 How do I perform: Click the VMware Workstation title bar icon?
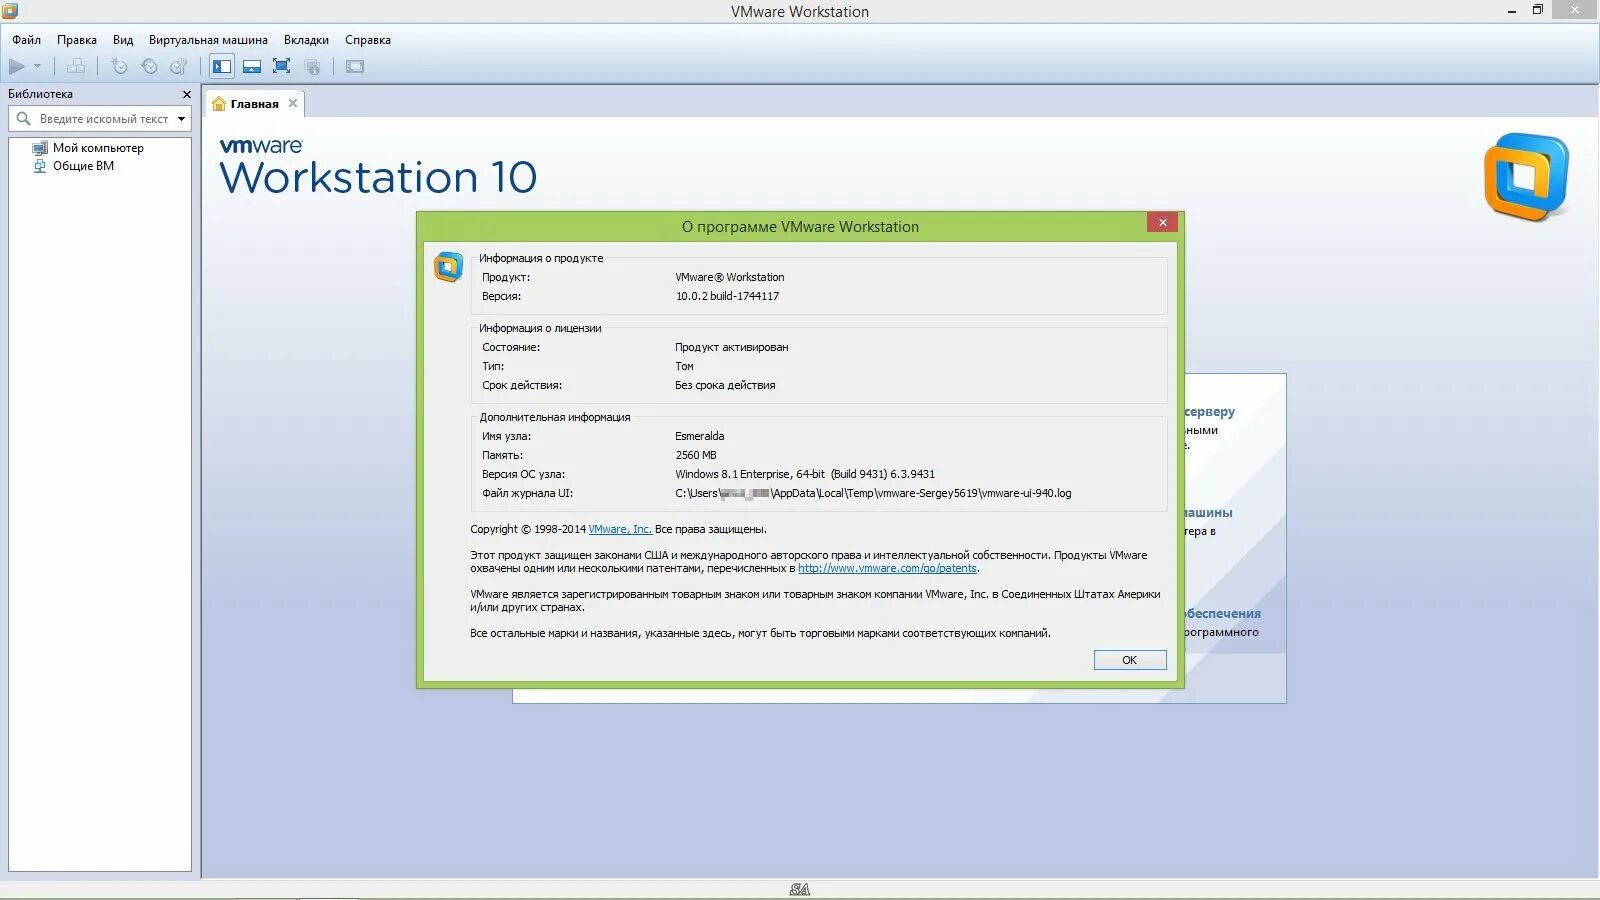point(10,11)
